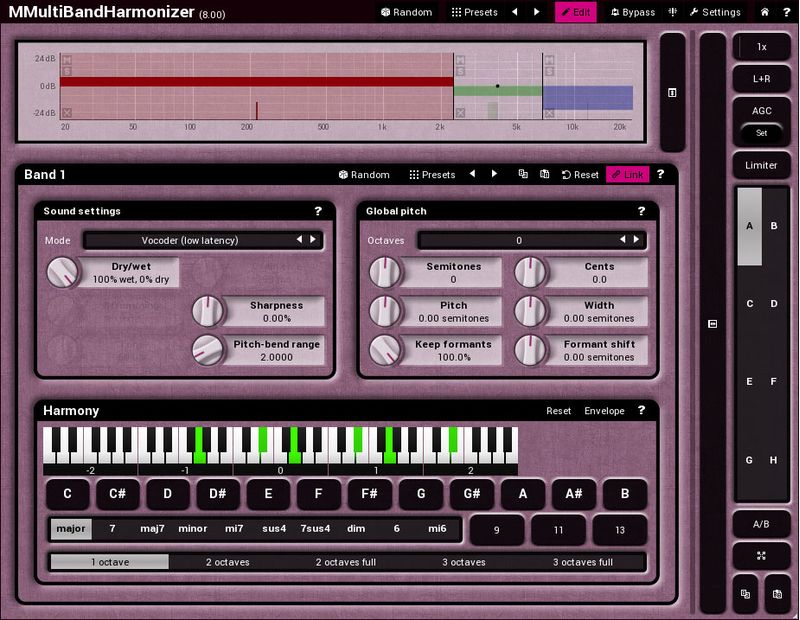Mute band 1 with M button
The image size is (800, 620).
67,61
